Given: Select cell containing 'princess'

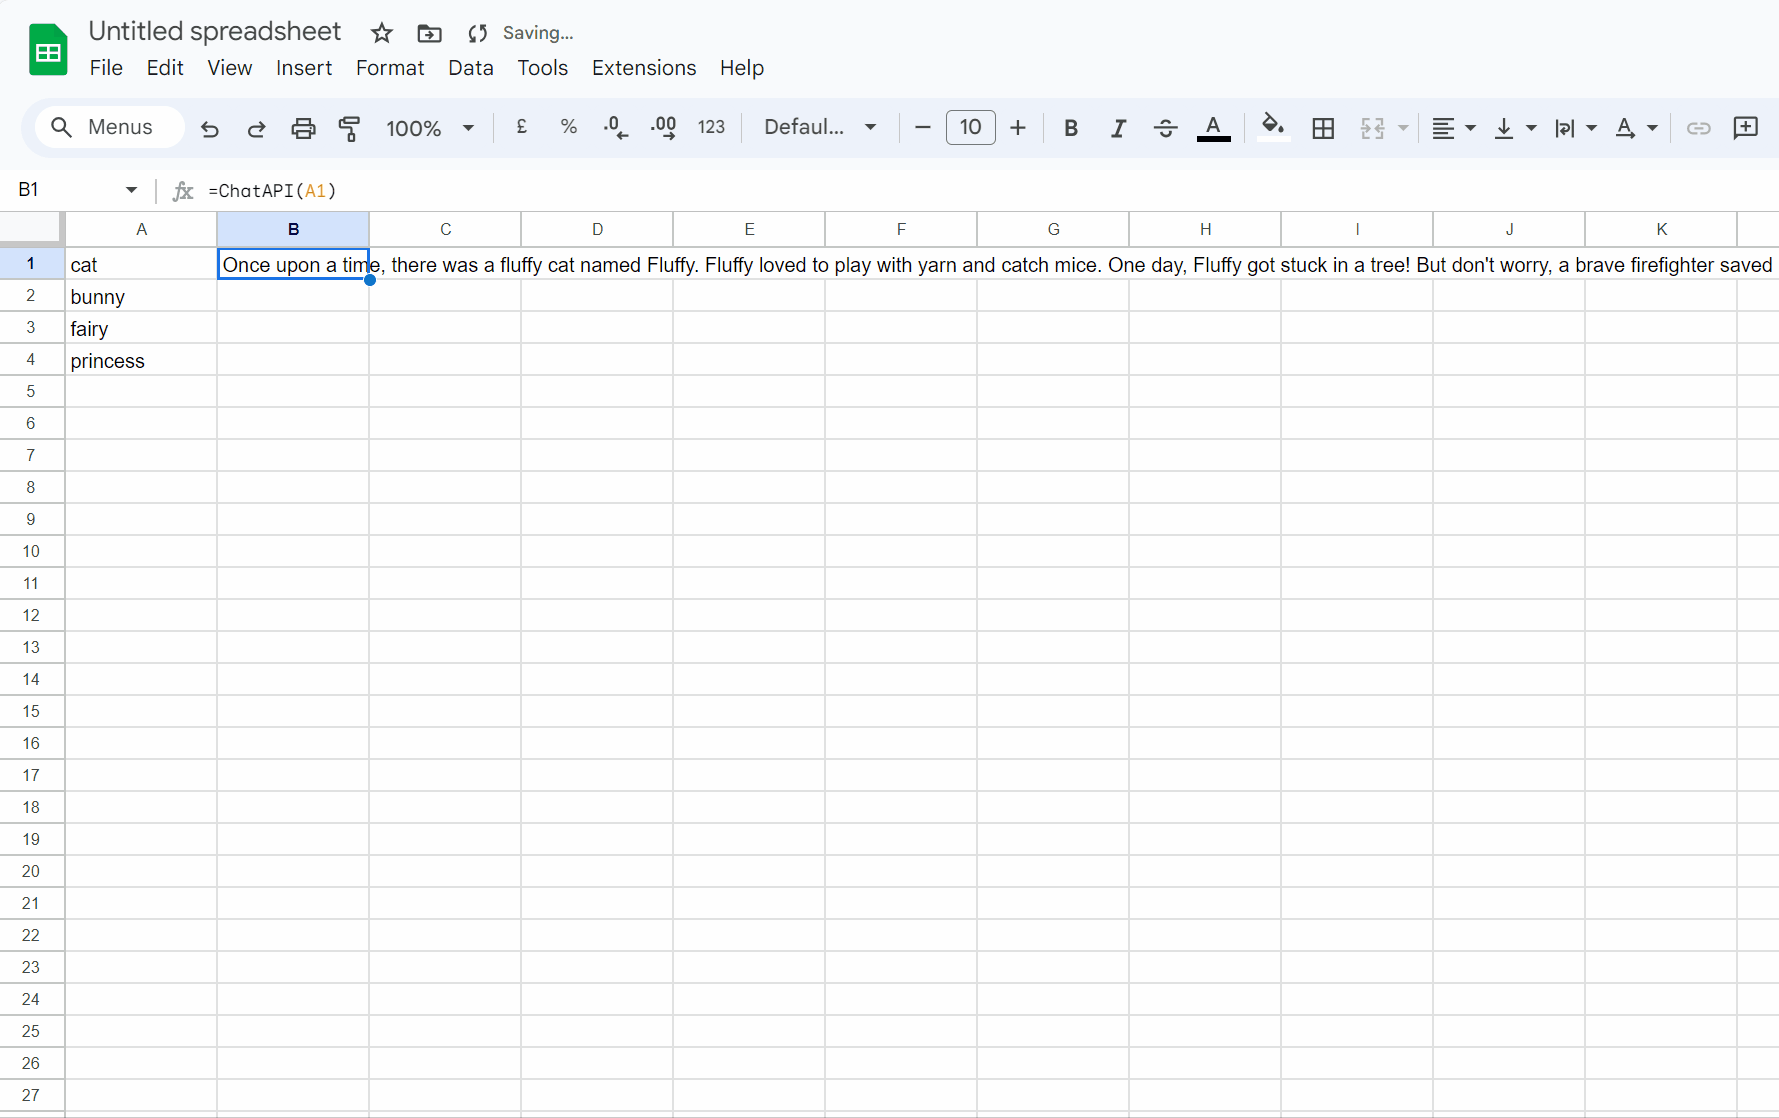Looking at the screenshot, I should pyautogui.click(x=141, y=360).
